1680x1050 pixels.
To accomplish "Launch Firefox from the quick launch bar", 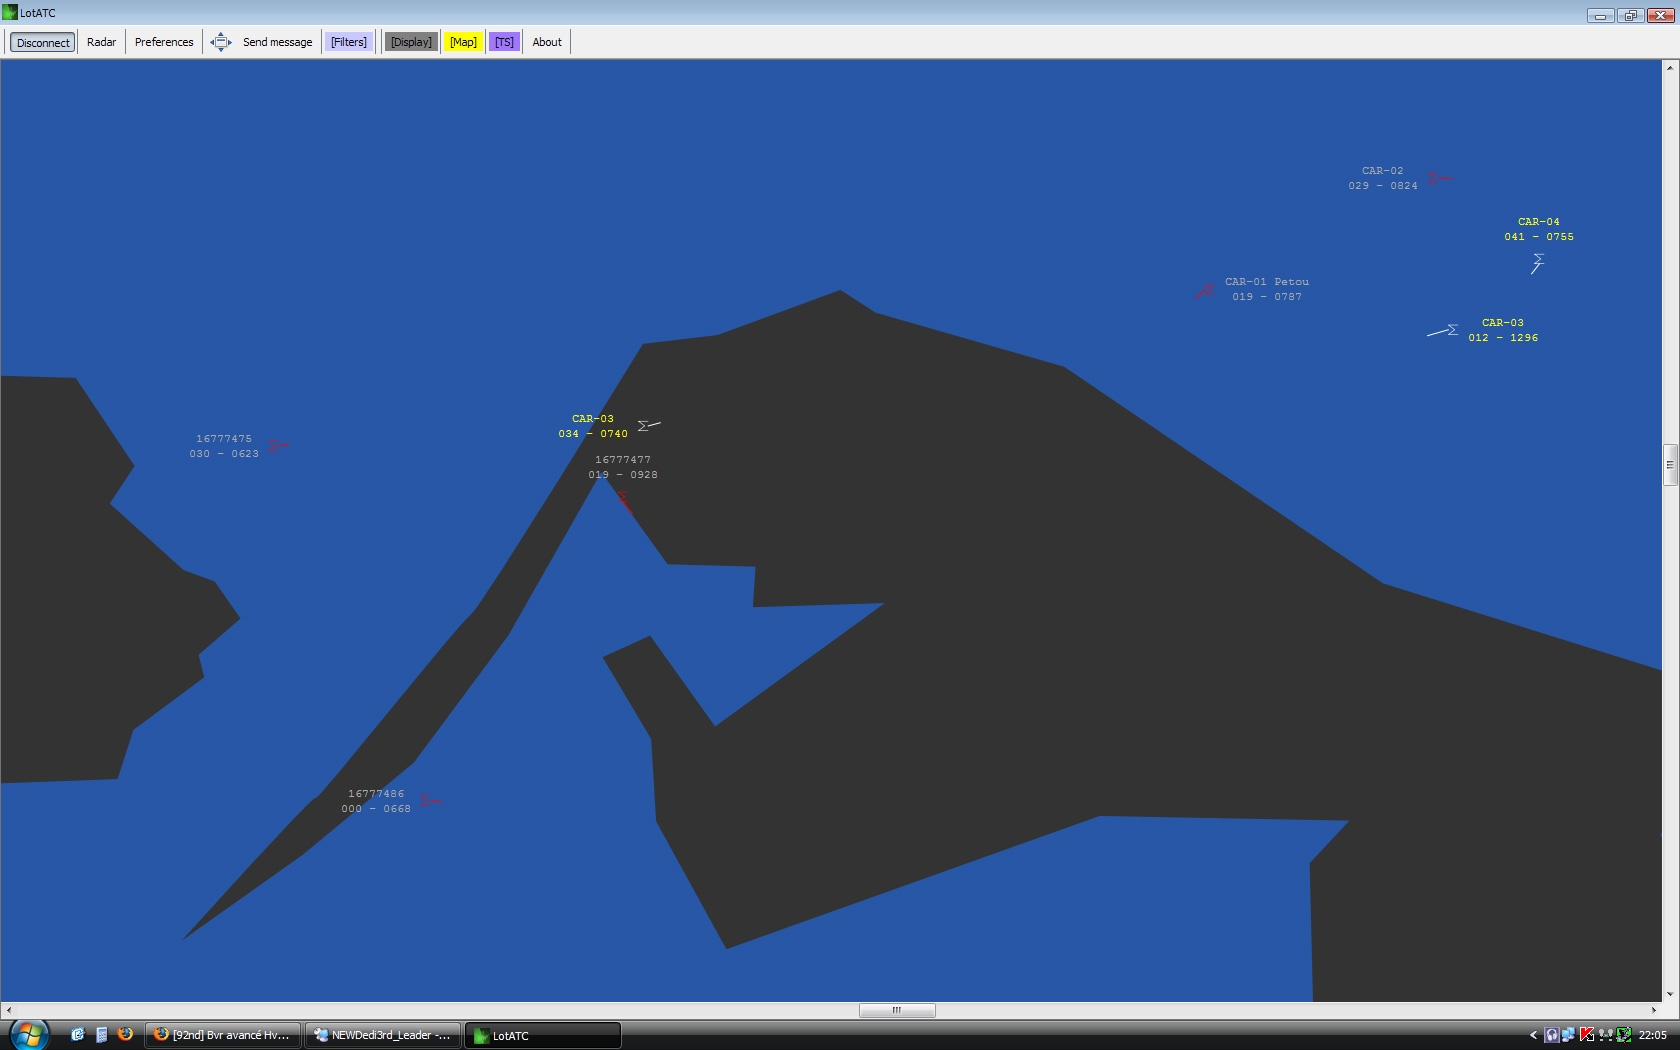I will click(x=125, y=1035).
